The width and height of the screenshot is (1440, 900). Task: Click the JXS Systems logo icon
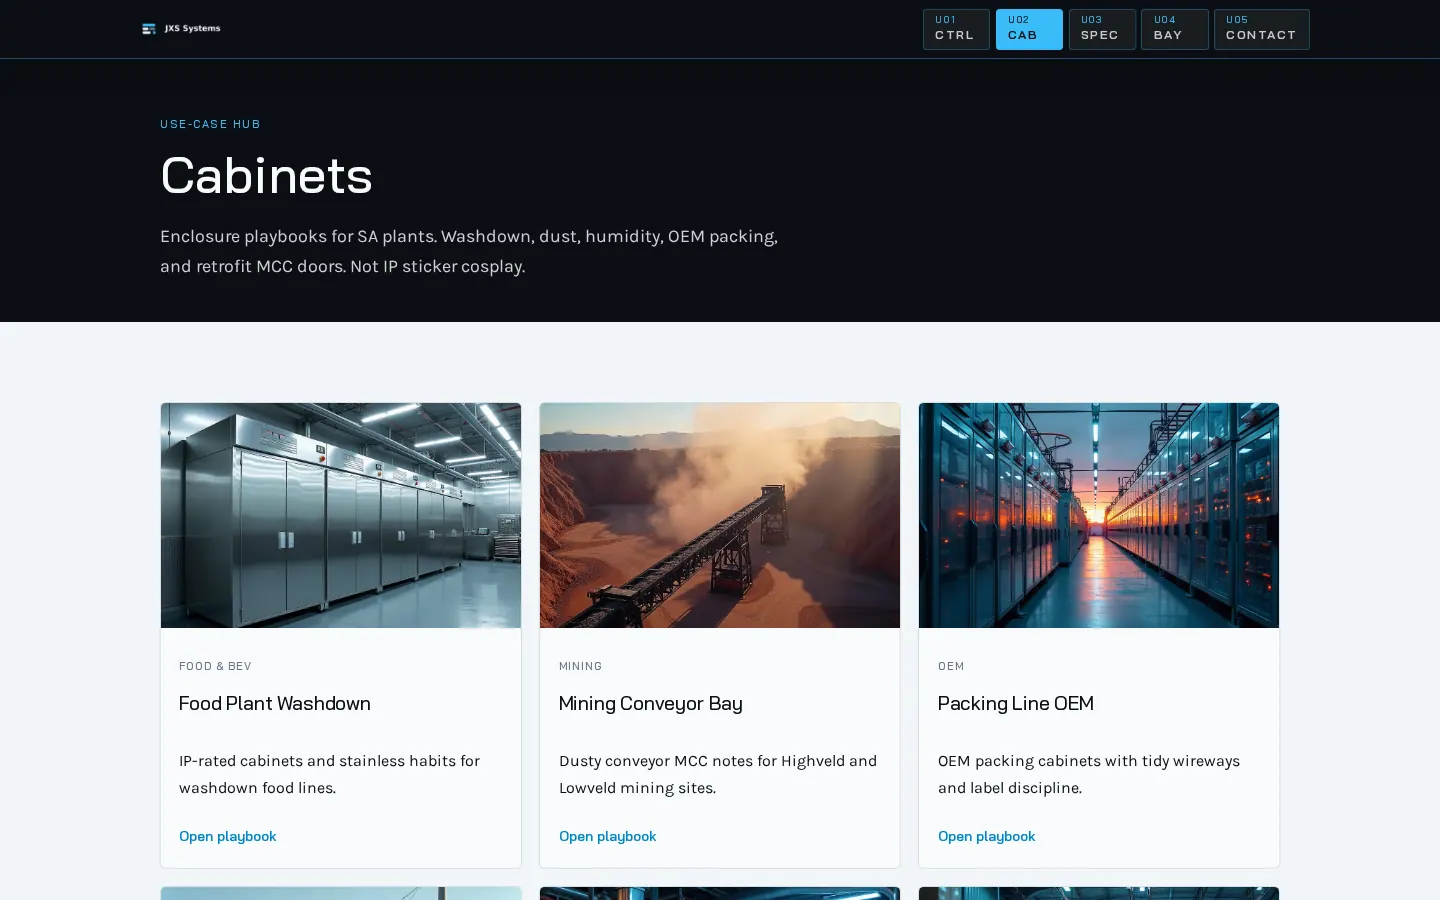point(149,29)
